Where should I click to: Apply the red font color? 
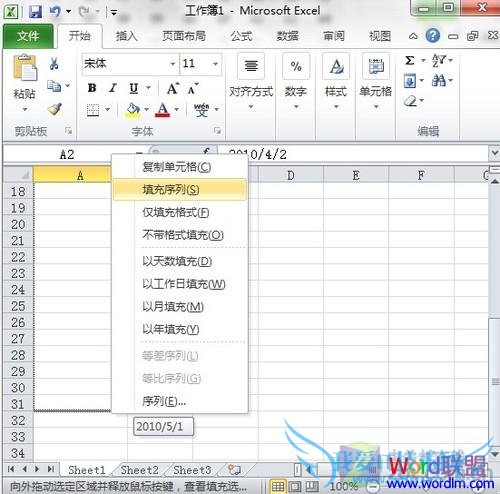[x=163, y=110]
